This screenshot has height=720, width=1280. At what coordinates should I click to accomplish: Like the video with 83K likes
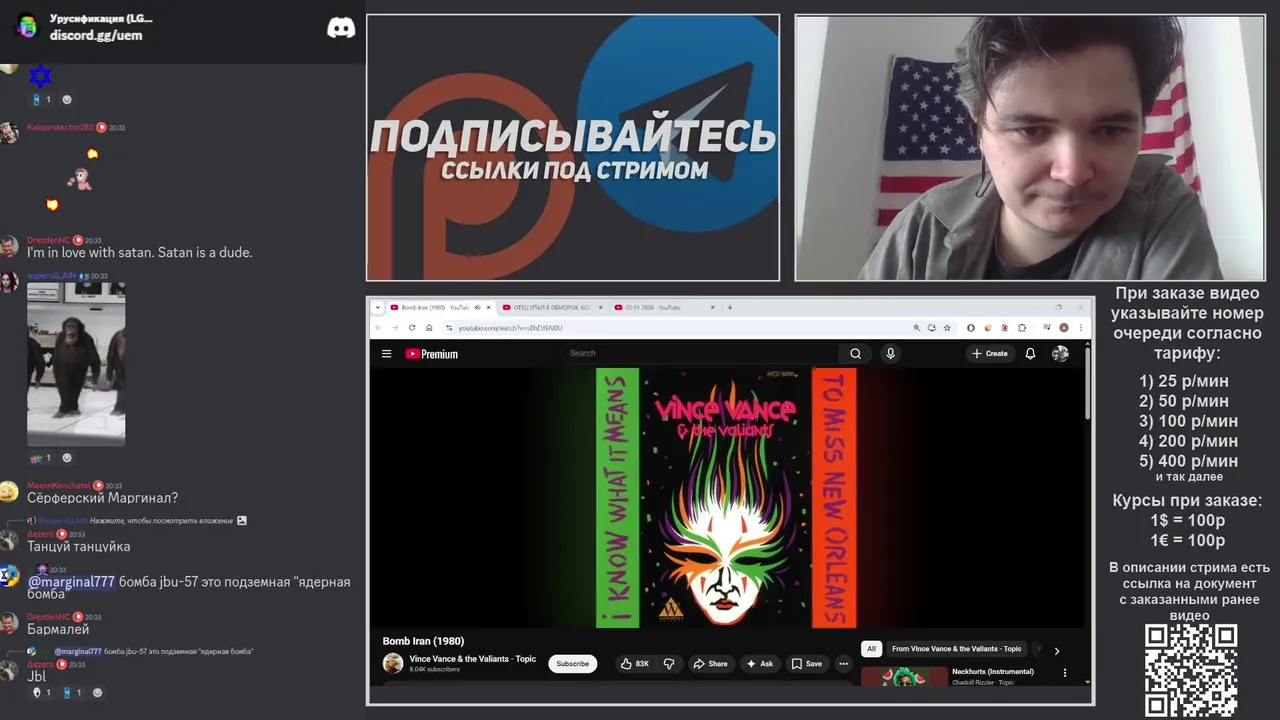click(634, 663)
